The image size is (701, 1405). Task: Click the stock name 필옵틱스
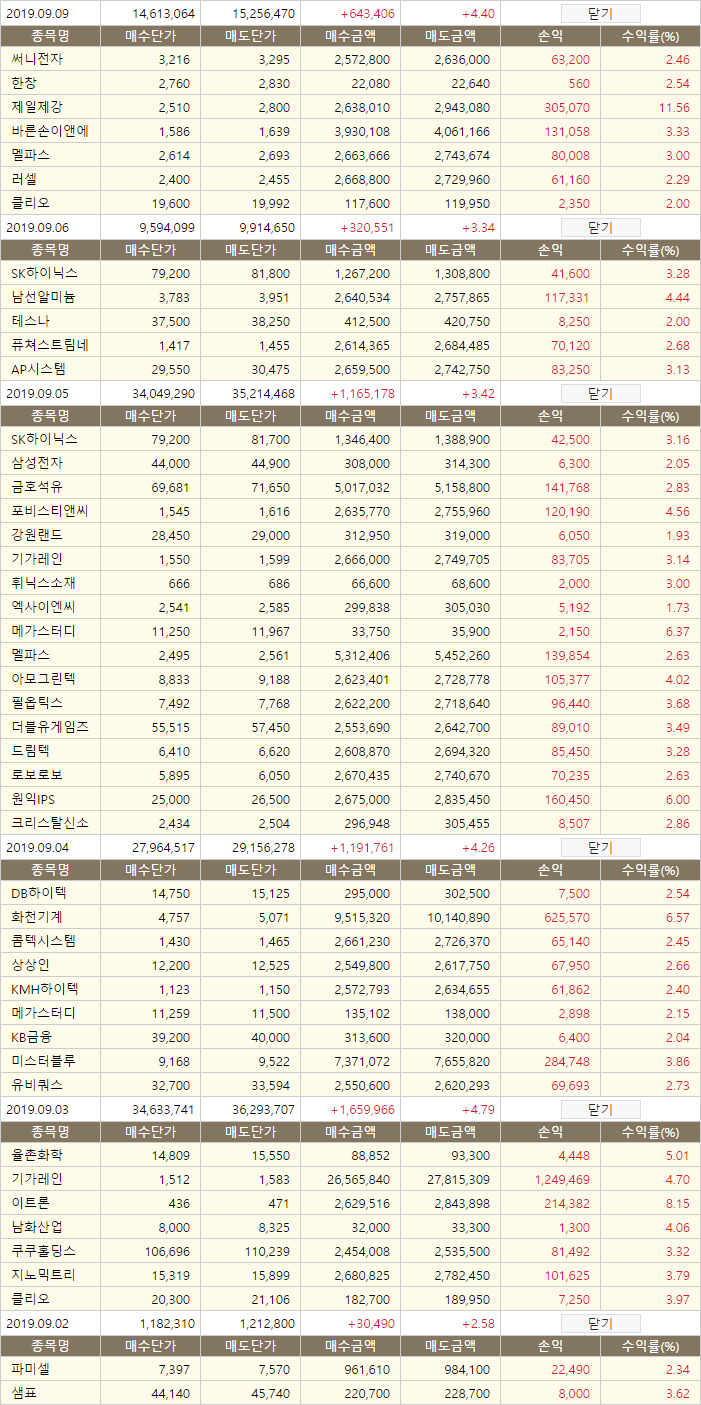coord(37,703)
